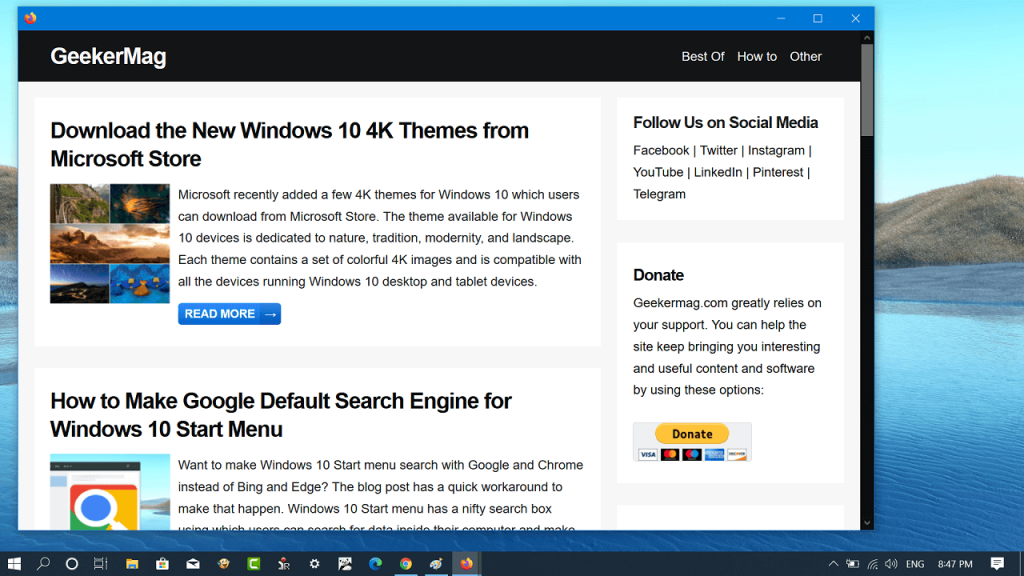Click the Show desktop sliver on the taskbar

pos(1020,564)
